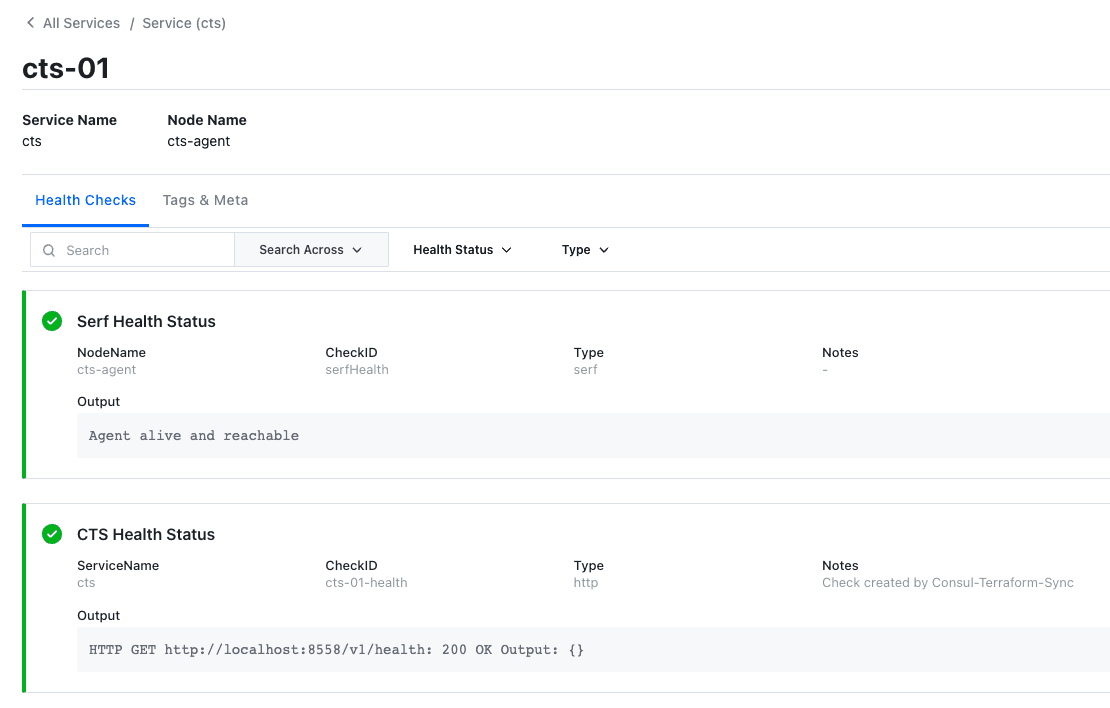1110x708 pixels.
Task: Click the 'Check created by Consul-Terraform-Sync' note
Action: pos(947,583)
